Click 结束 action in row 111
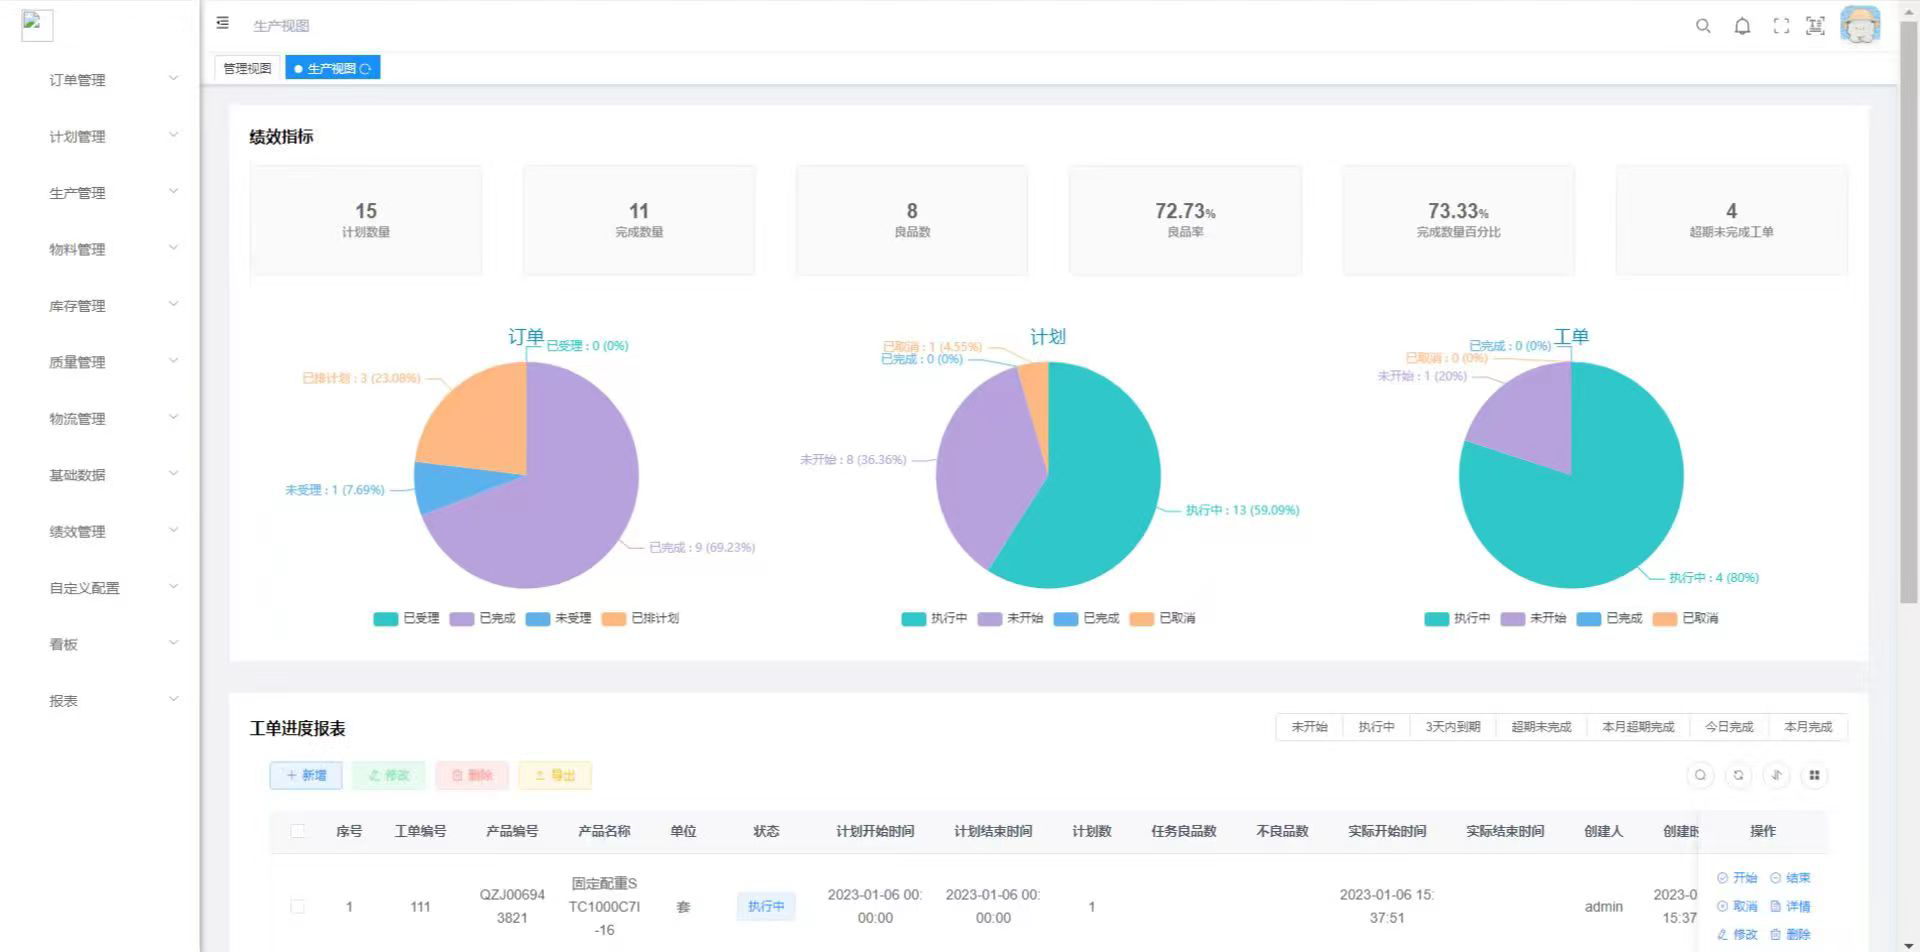 (x=1790, y=878)
